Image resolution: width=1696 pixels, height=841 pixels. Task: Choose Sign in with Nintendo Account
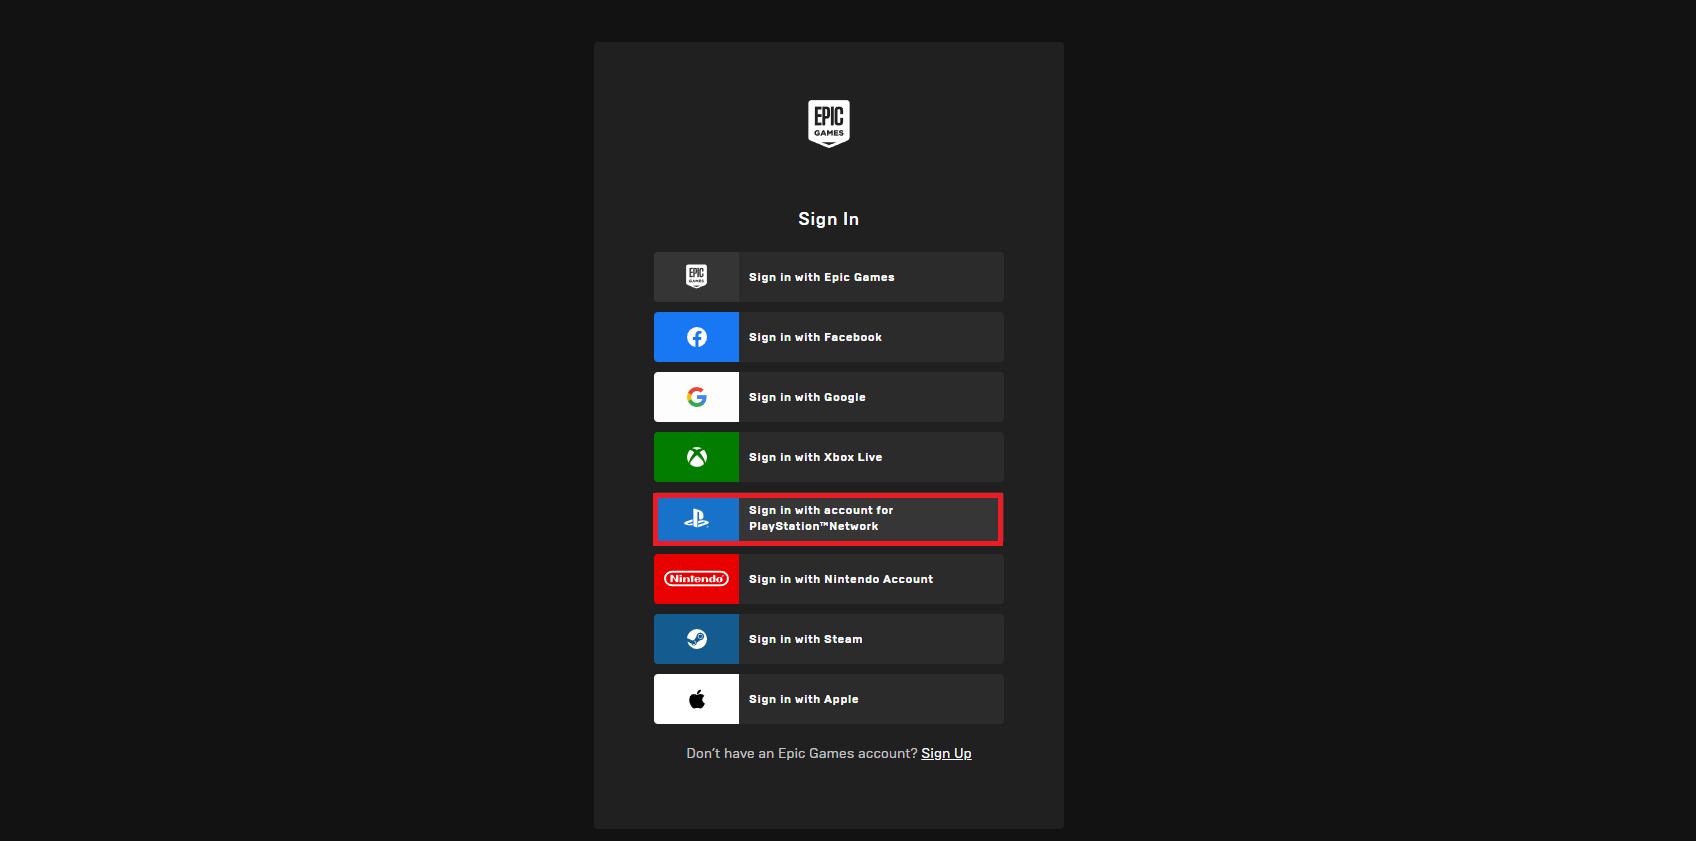[829, 579]
